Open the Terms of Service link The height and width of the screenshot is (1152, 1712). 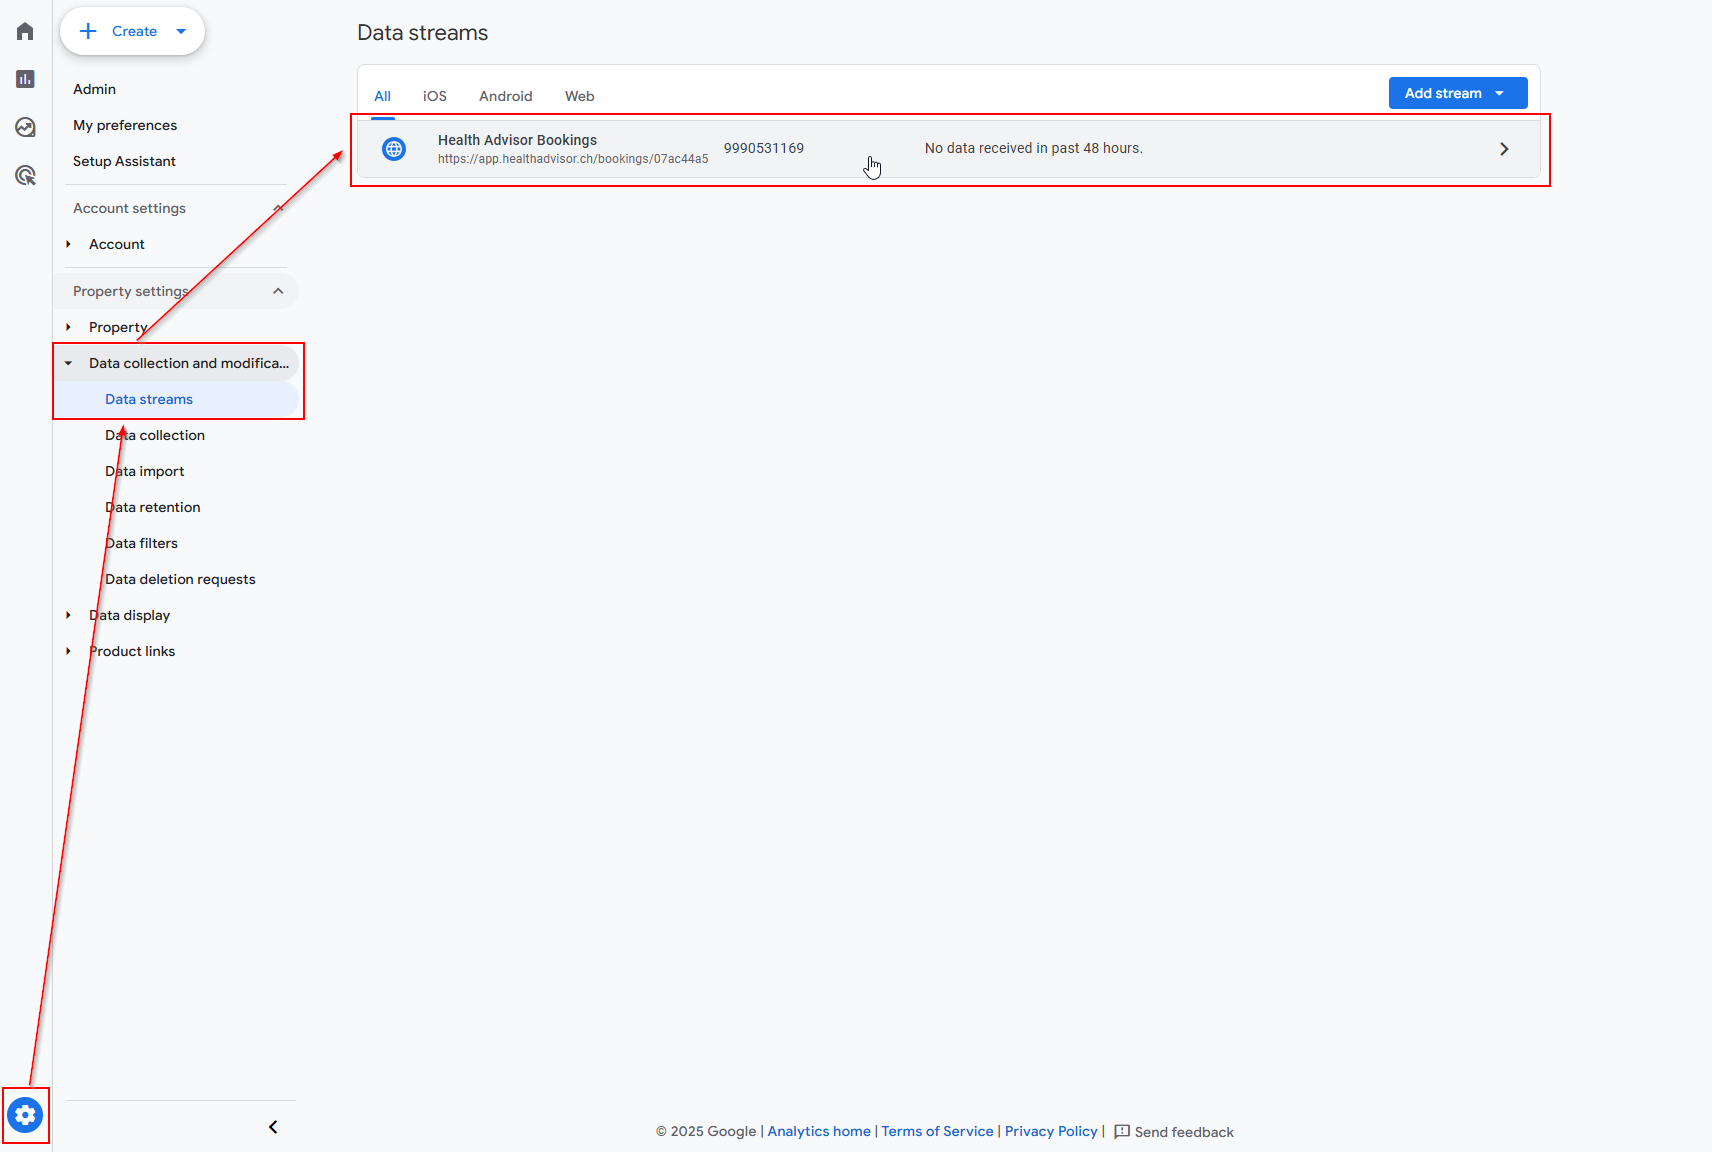937,1131
